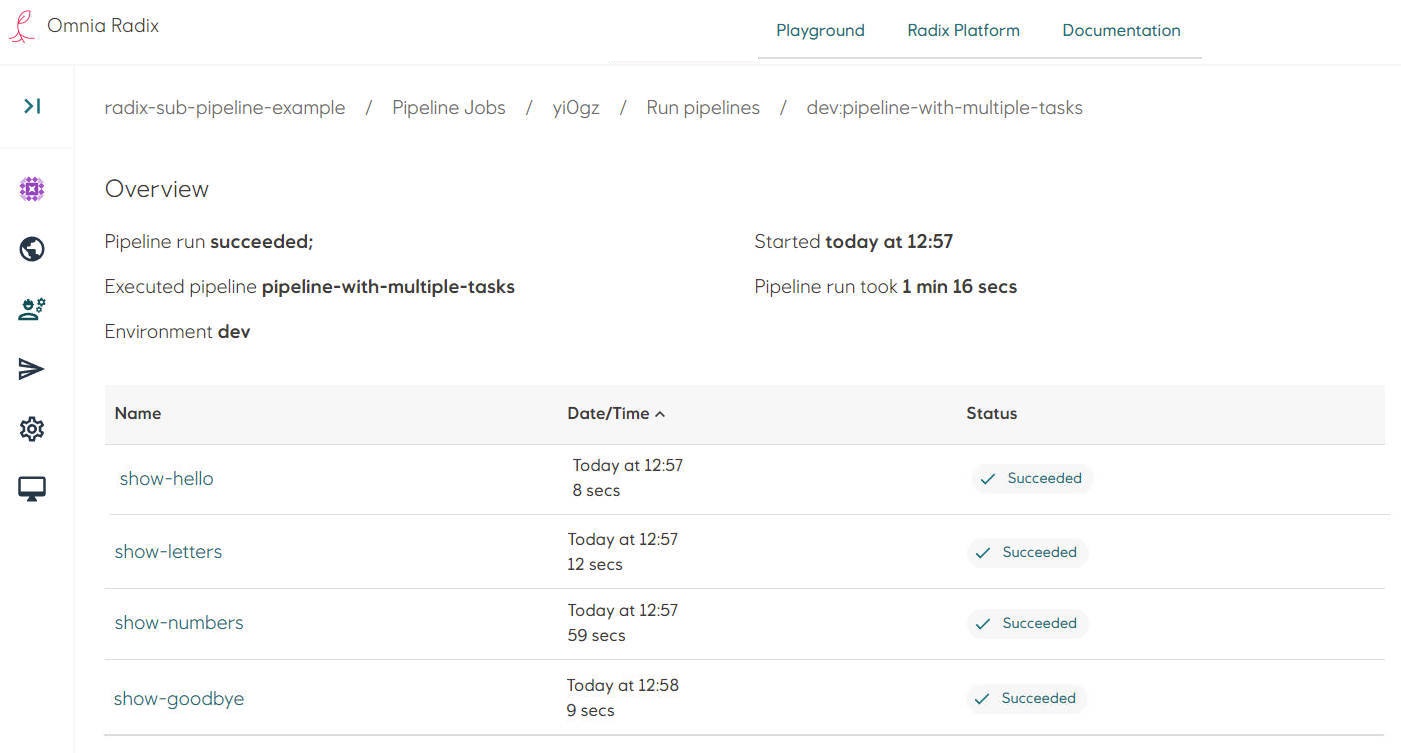Image resolution: width=1401 pixels, height=753 pixels.
Task: Open the Documentation tab
Action: coord(1121,30)
